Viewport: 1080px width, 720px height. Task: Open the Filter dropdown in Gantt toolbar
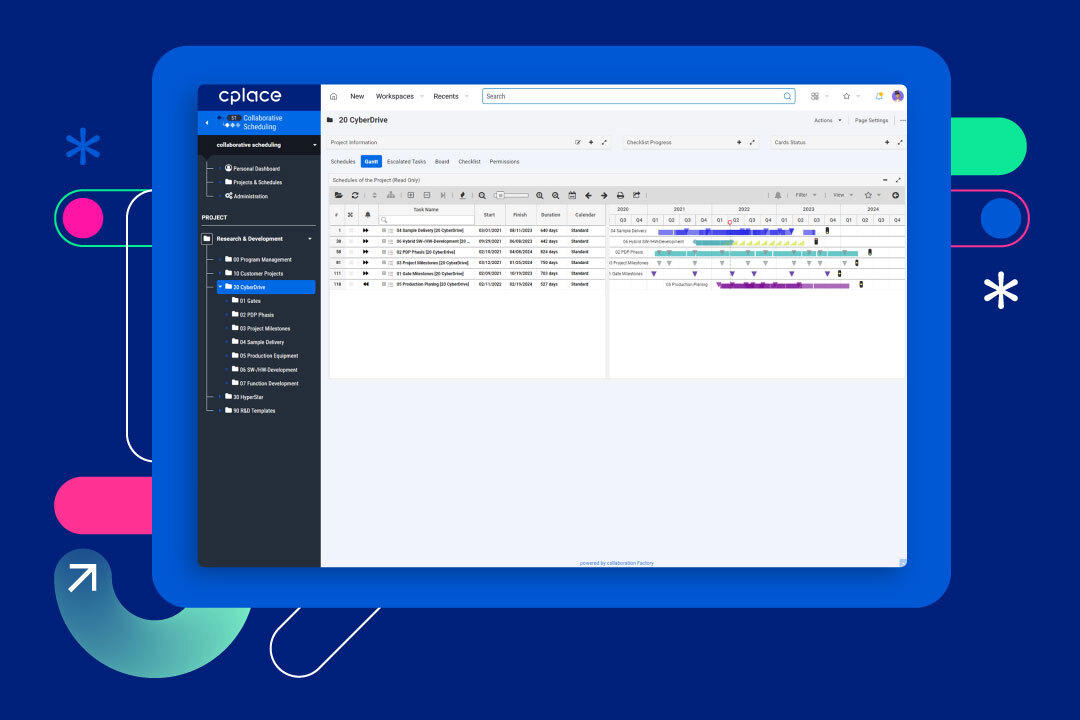point(806,196)
